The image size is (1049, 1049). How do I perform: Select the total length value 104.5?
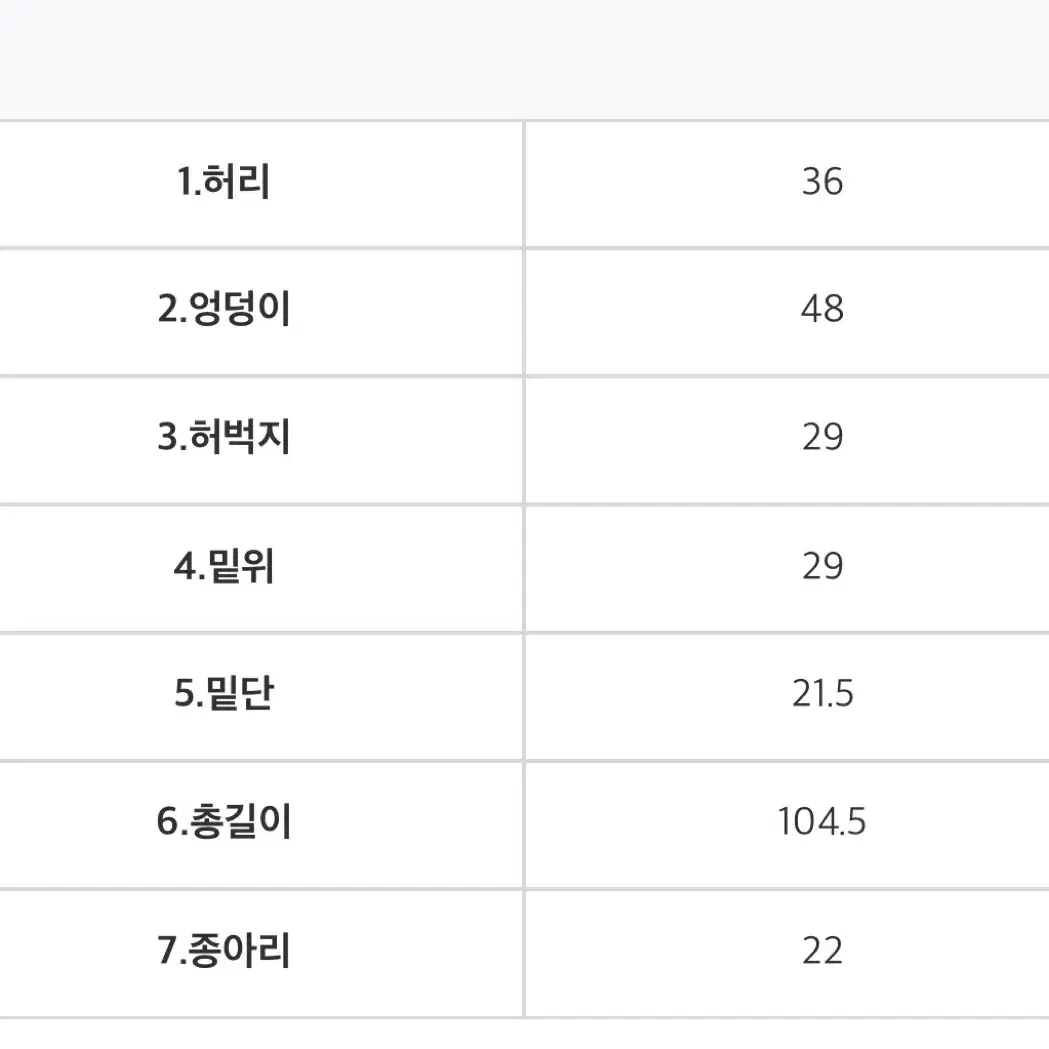tap(822, 822)
